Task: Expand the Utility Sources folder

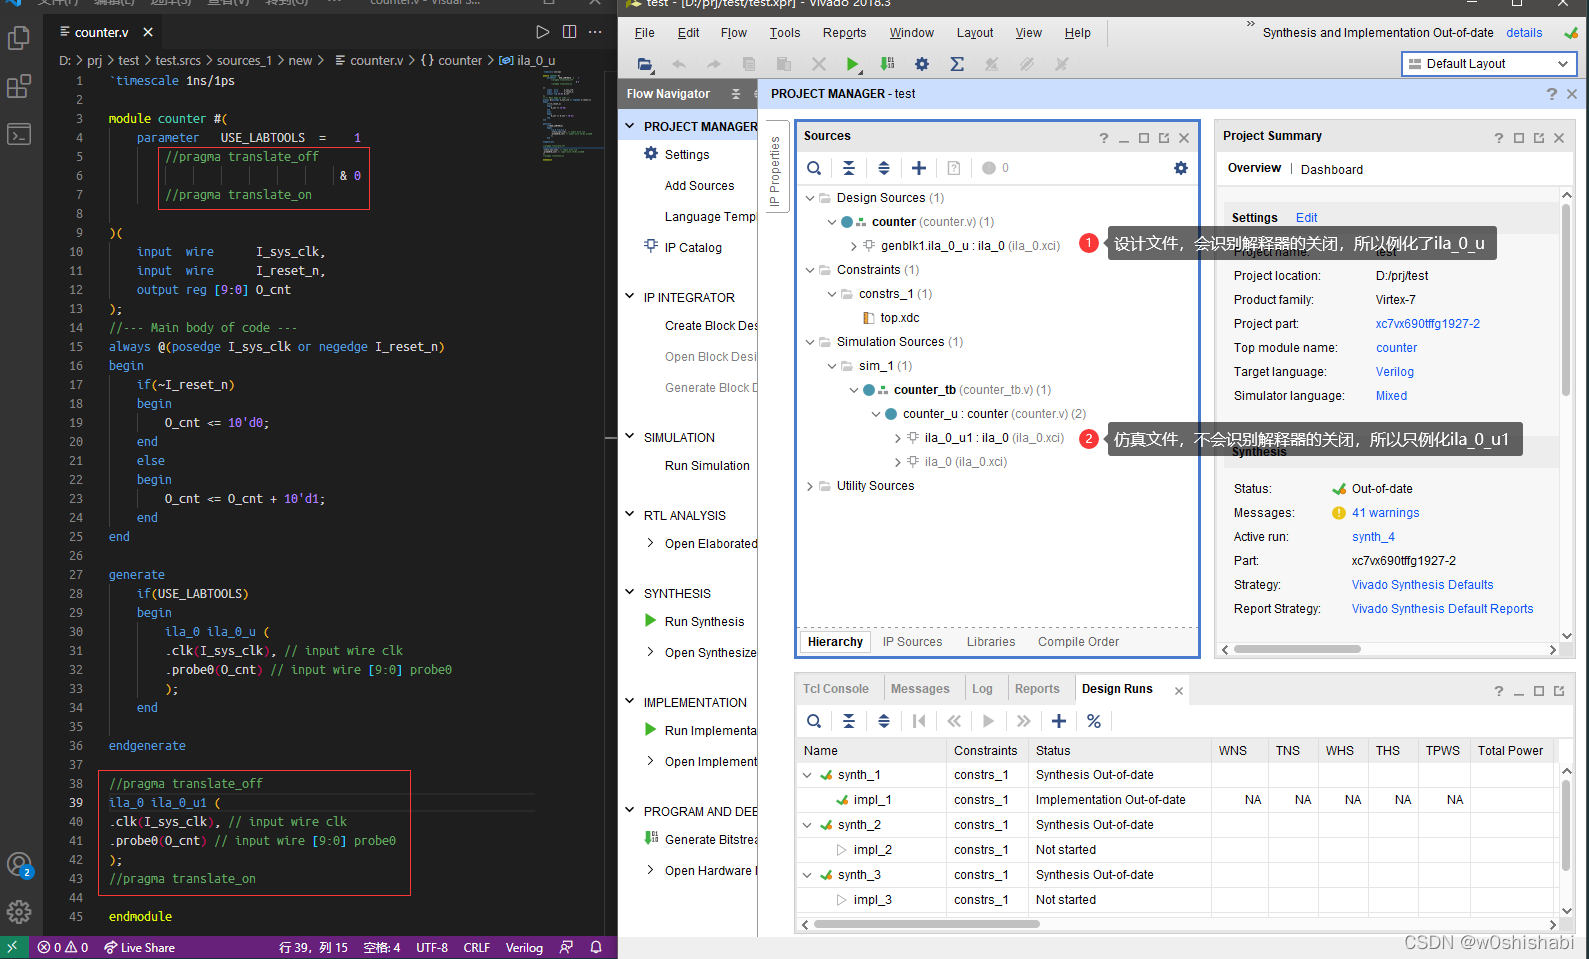Action: 810,486
